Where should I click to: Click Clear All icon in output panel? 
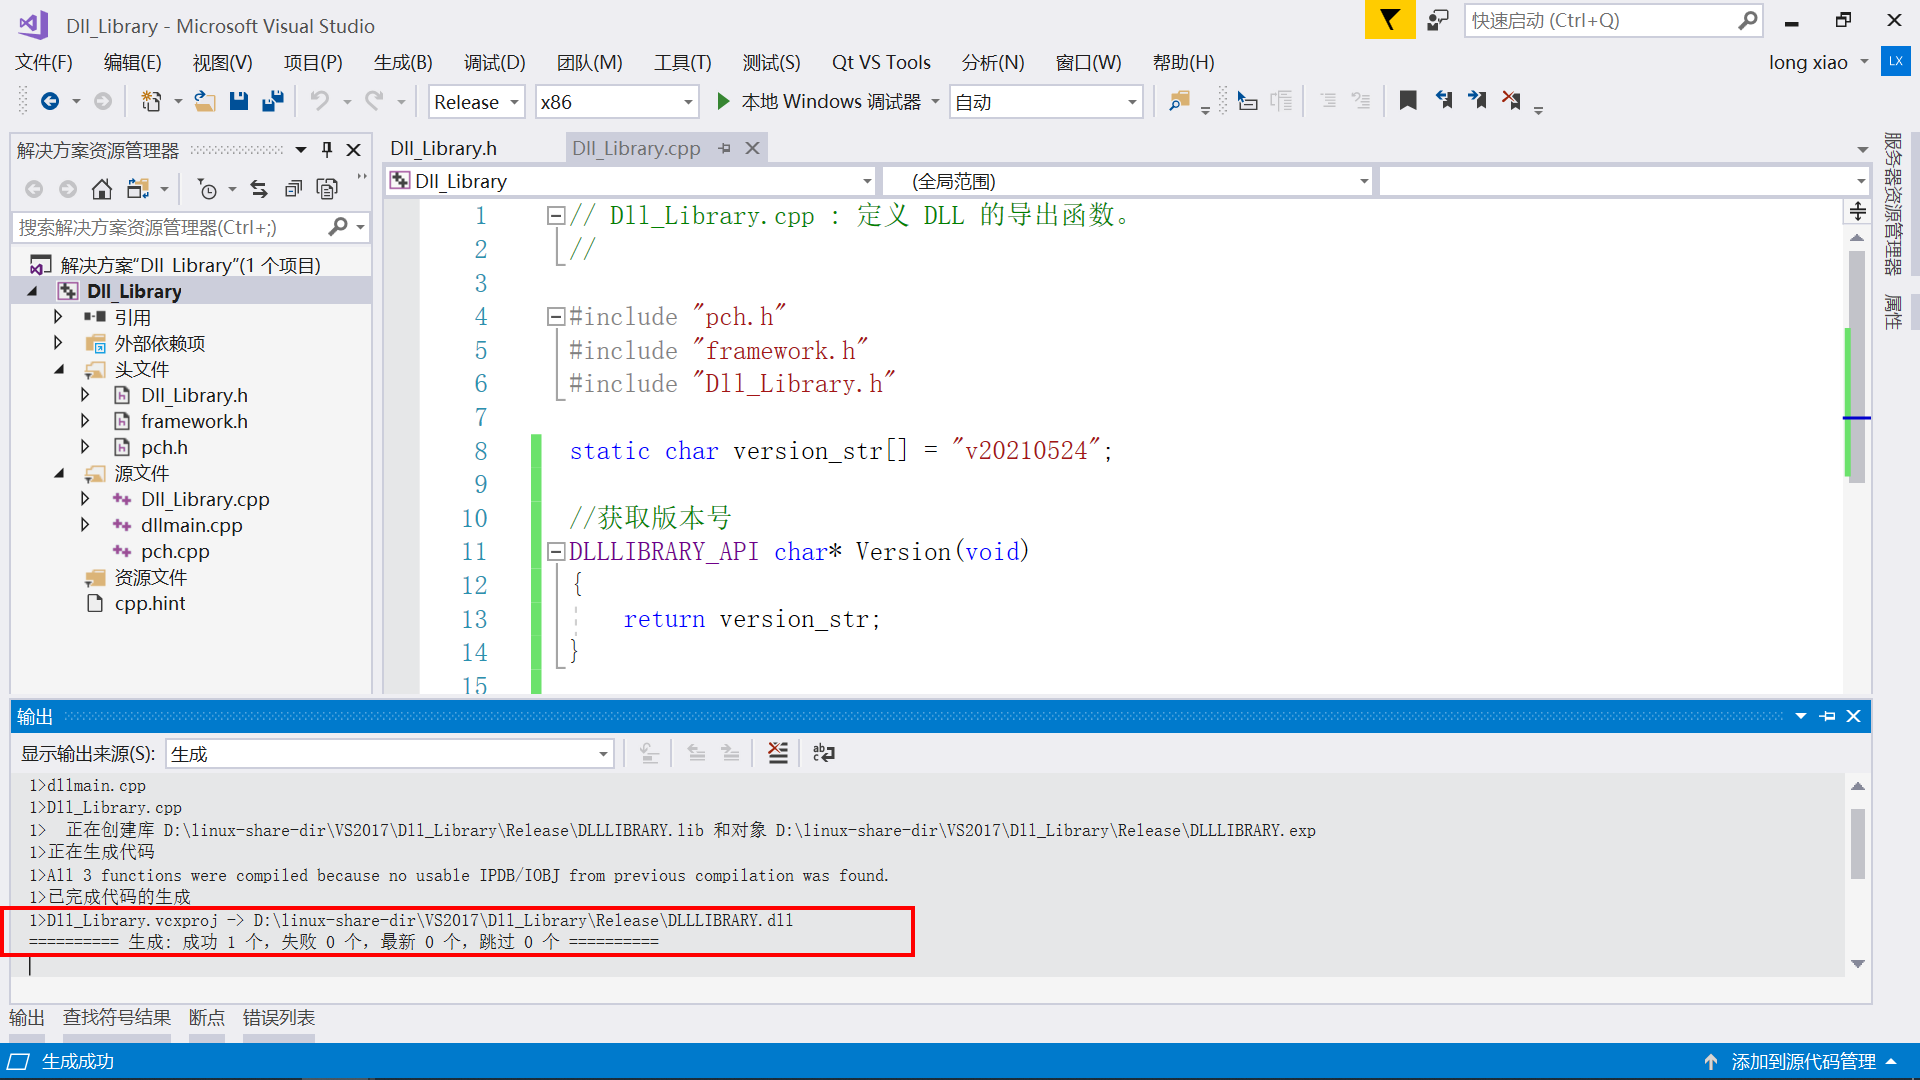pyautogui.click(x=777, y=753)
